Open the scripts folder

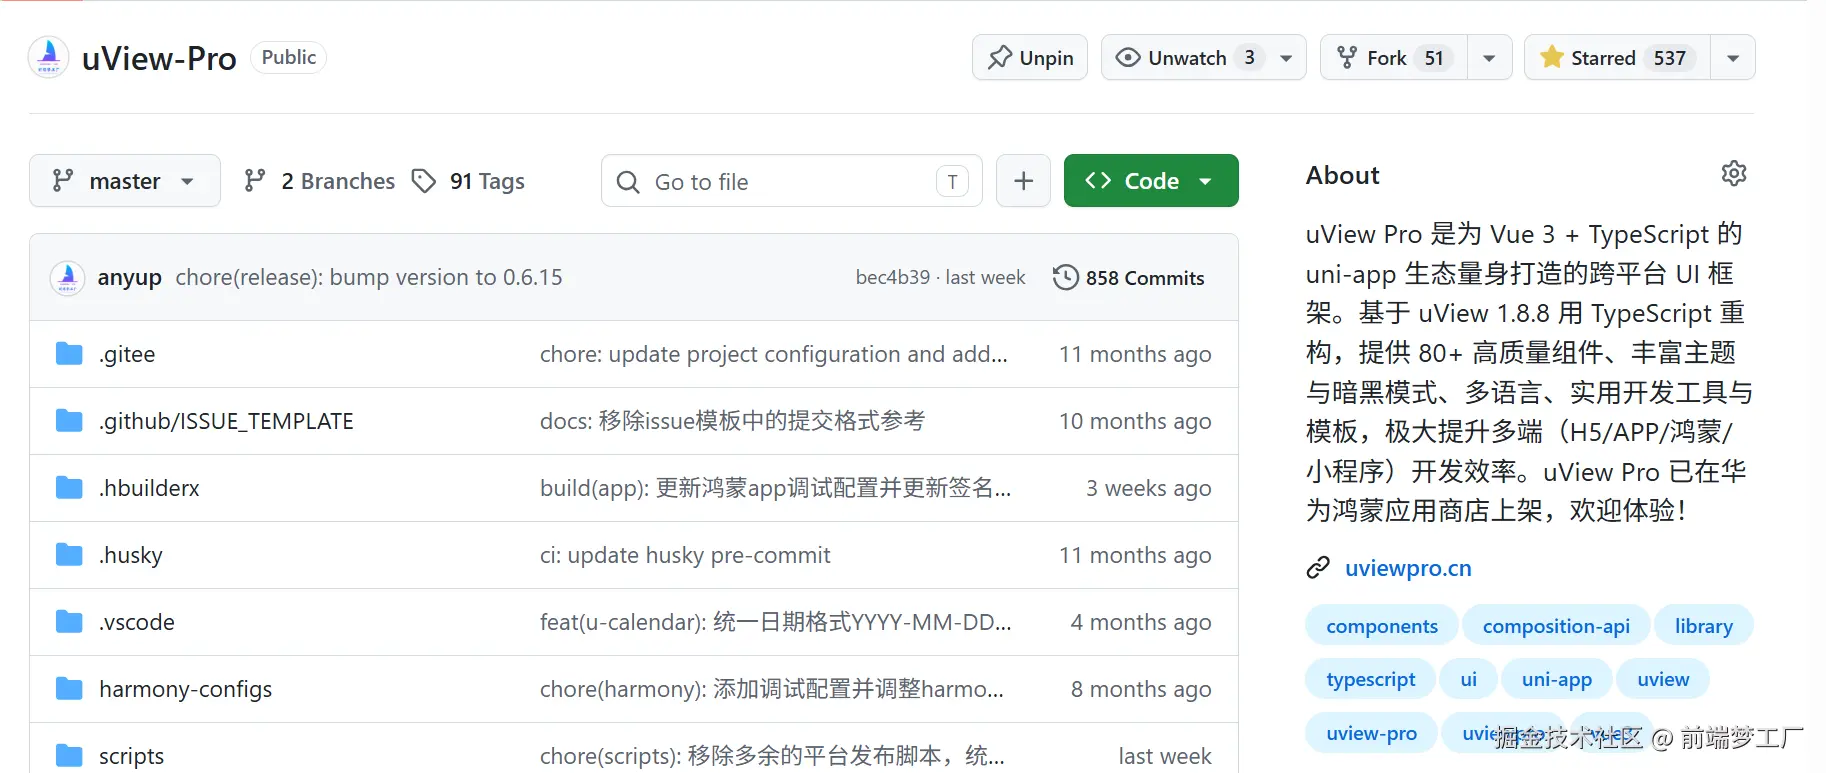pyautogui.click(x=131, y=756)
